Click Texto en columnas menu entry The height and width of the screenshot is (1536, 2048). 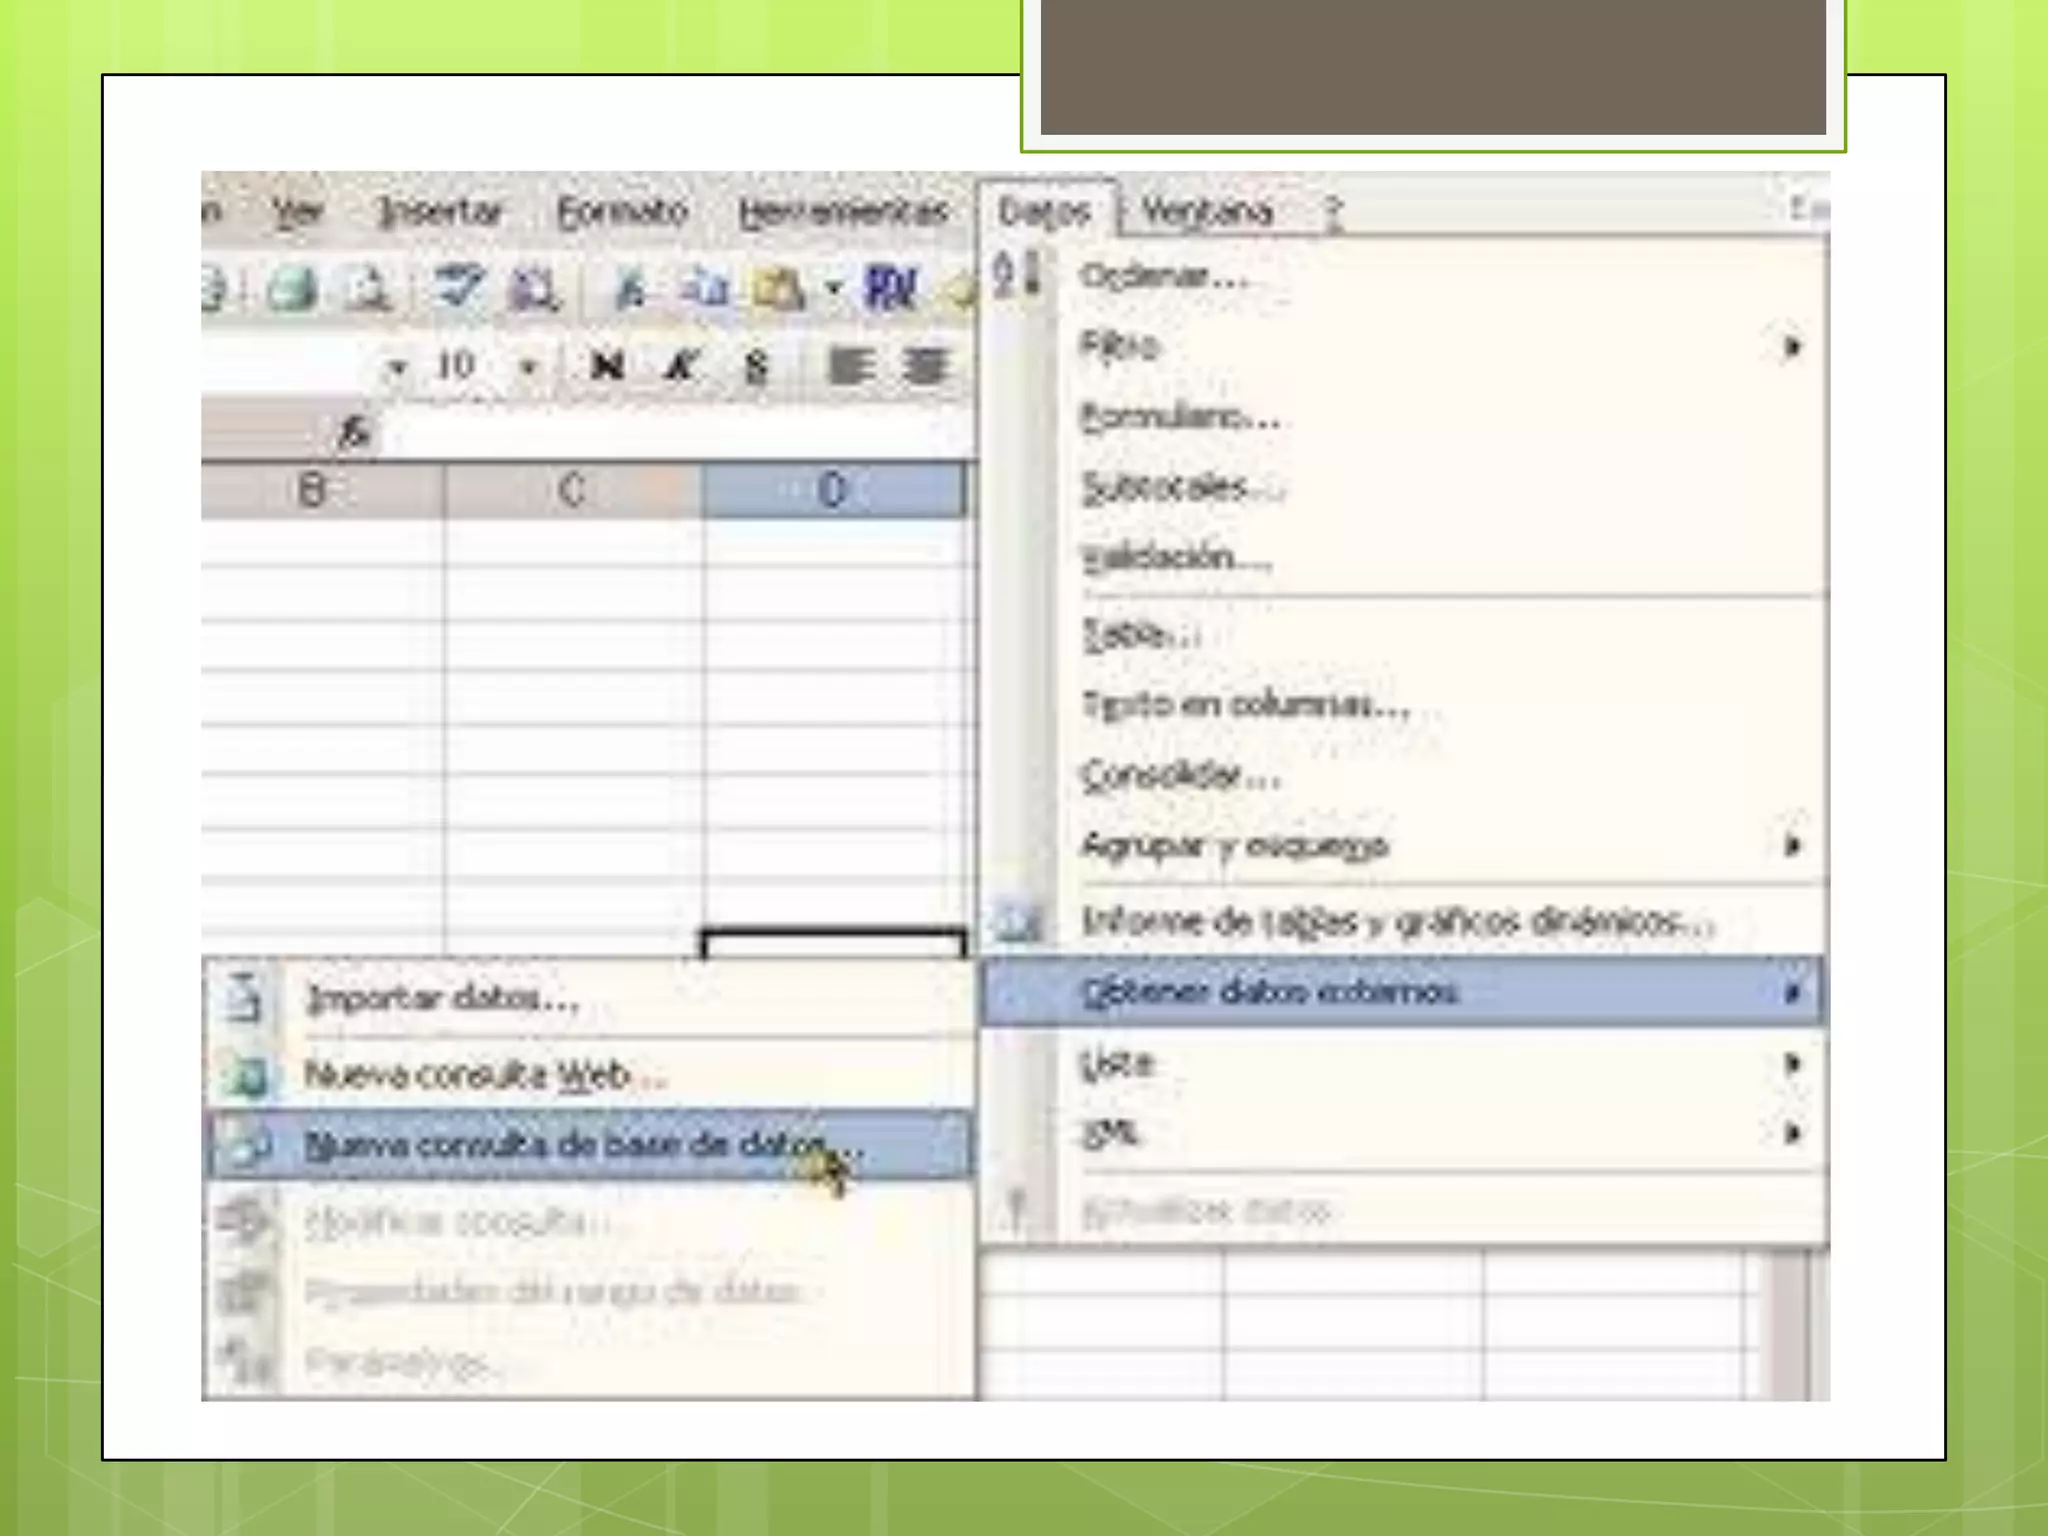1246,705
